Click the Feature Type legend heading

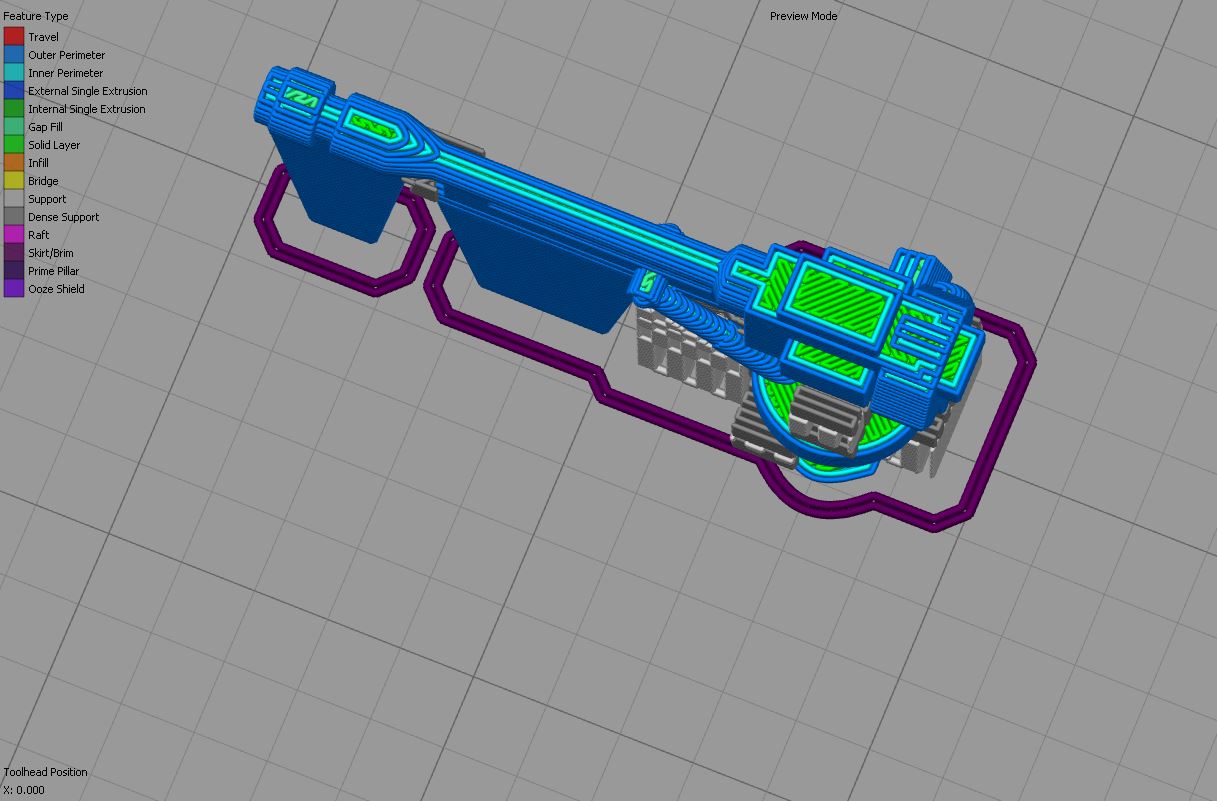coord(35,17)
